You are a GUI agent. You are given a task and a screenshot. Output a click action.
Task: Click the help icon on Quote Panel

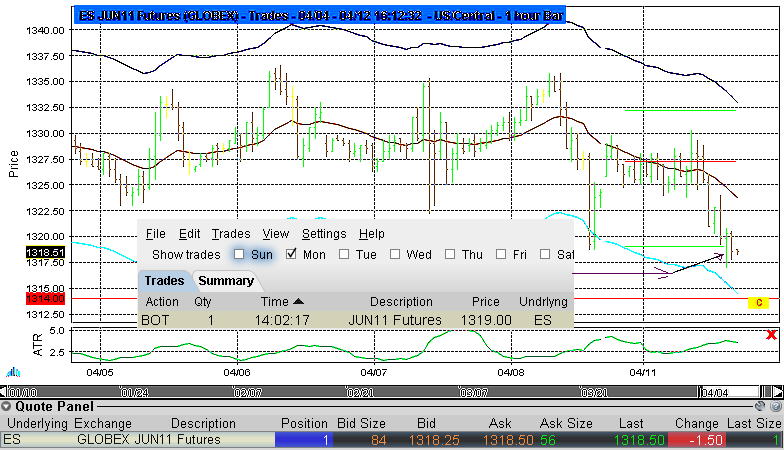tap(776, 406)
